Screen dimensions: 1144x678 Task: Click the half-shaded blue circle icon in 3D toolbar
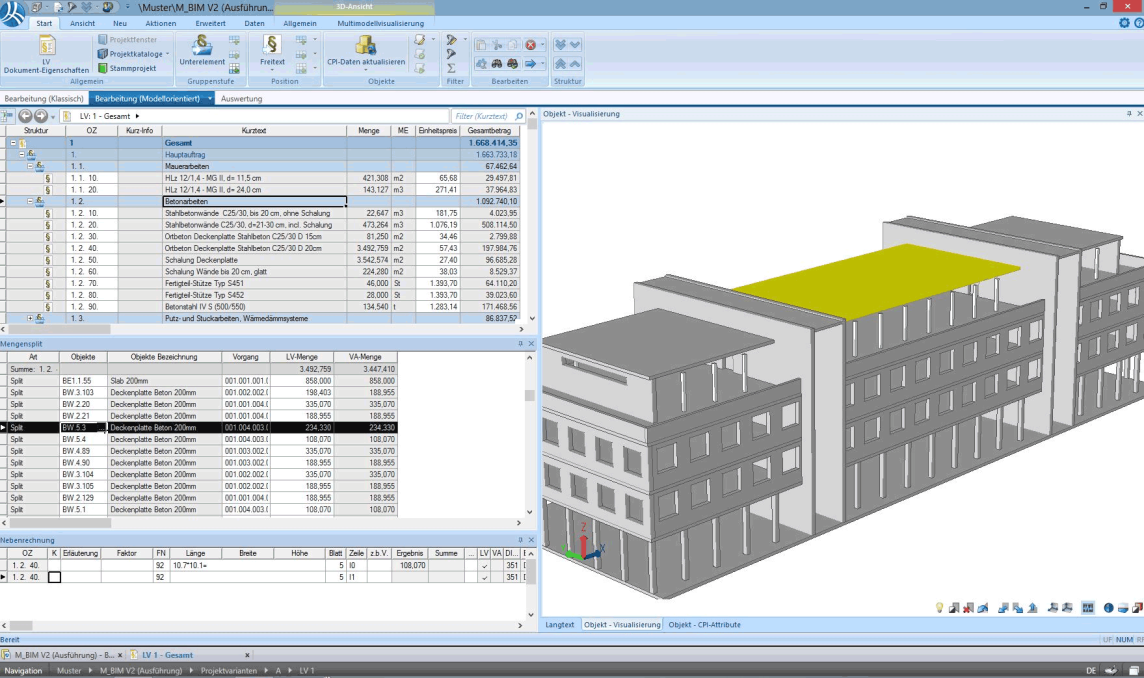point(1108,607)
